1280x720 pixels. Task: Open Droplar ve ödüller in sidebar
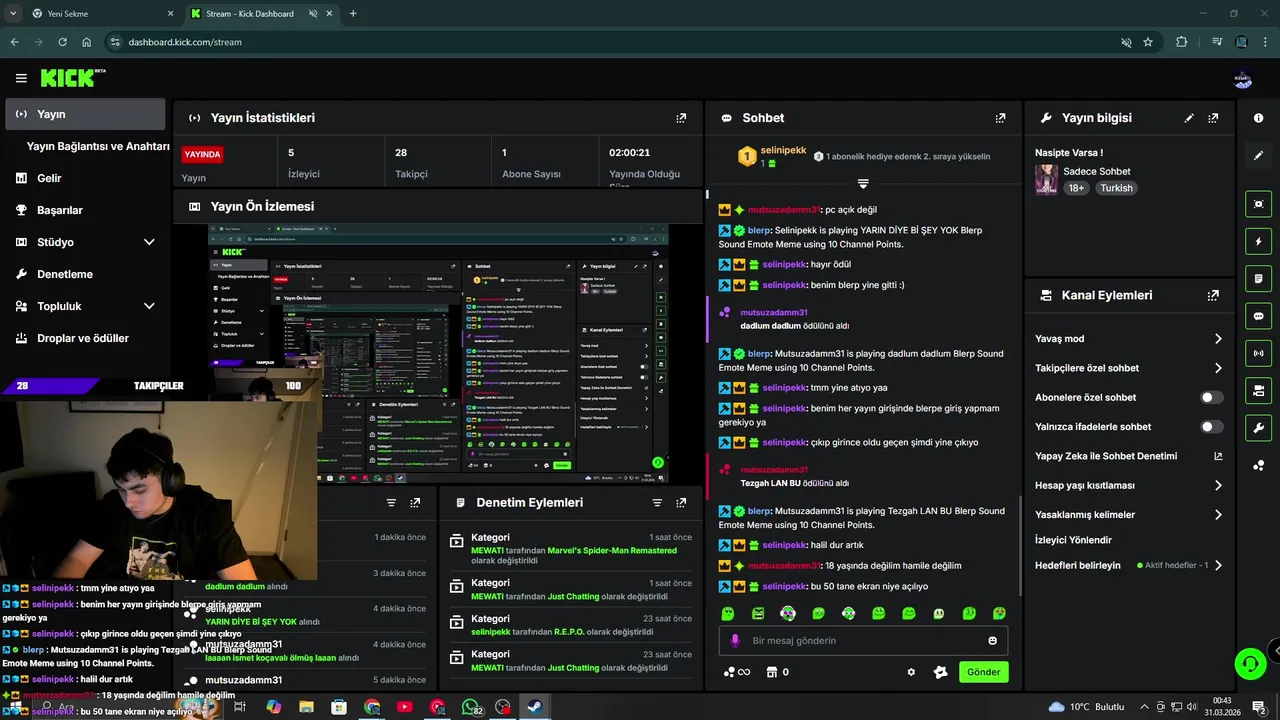85,338
